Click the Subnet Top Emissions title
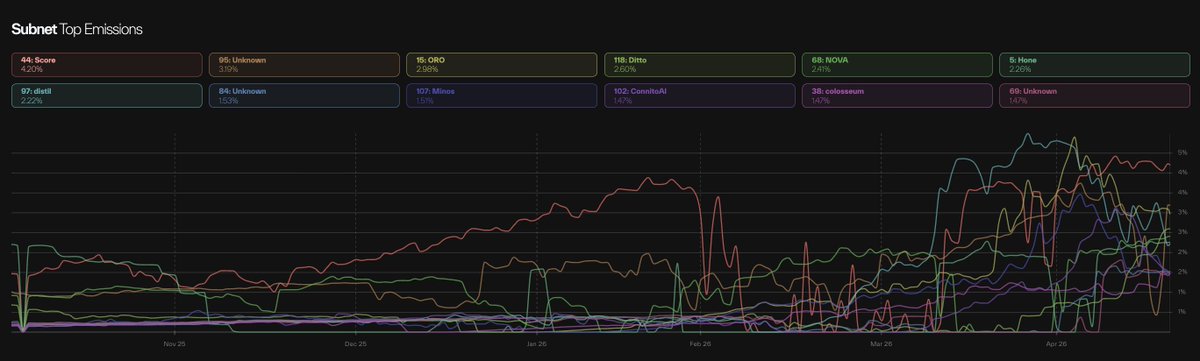This screenshot has width=1200, height=361. point(77,29)
